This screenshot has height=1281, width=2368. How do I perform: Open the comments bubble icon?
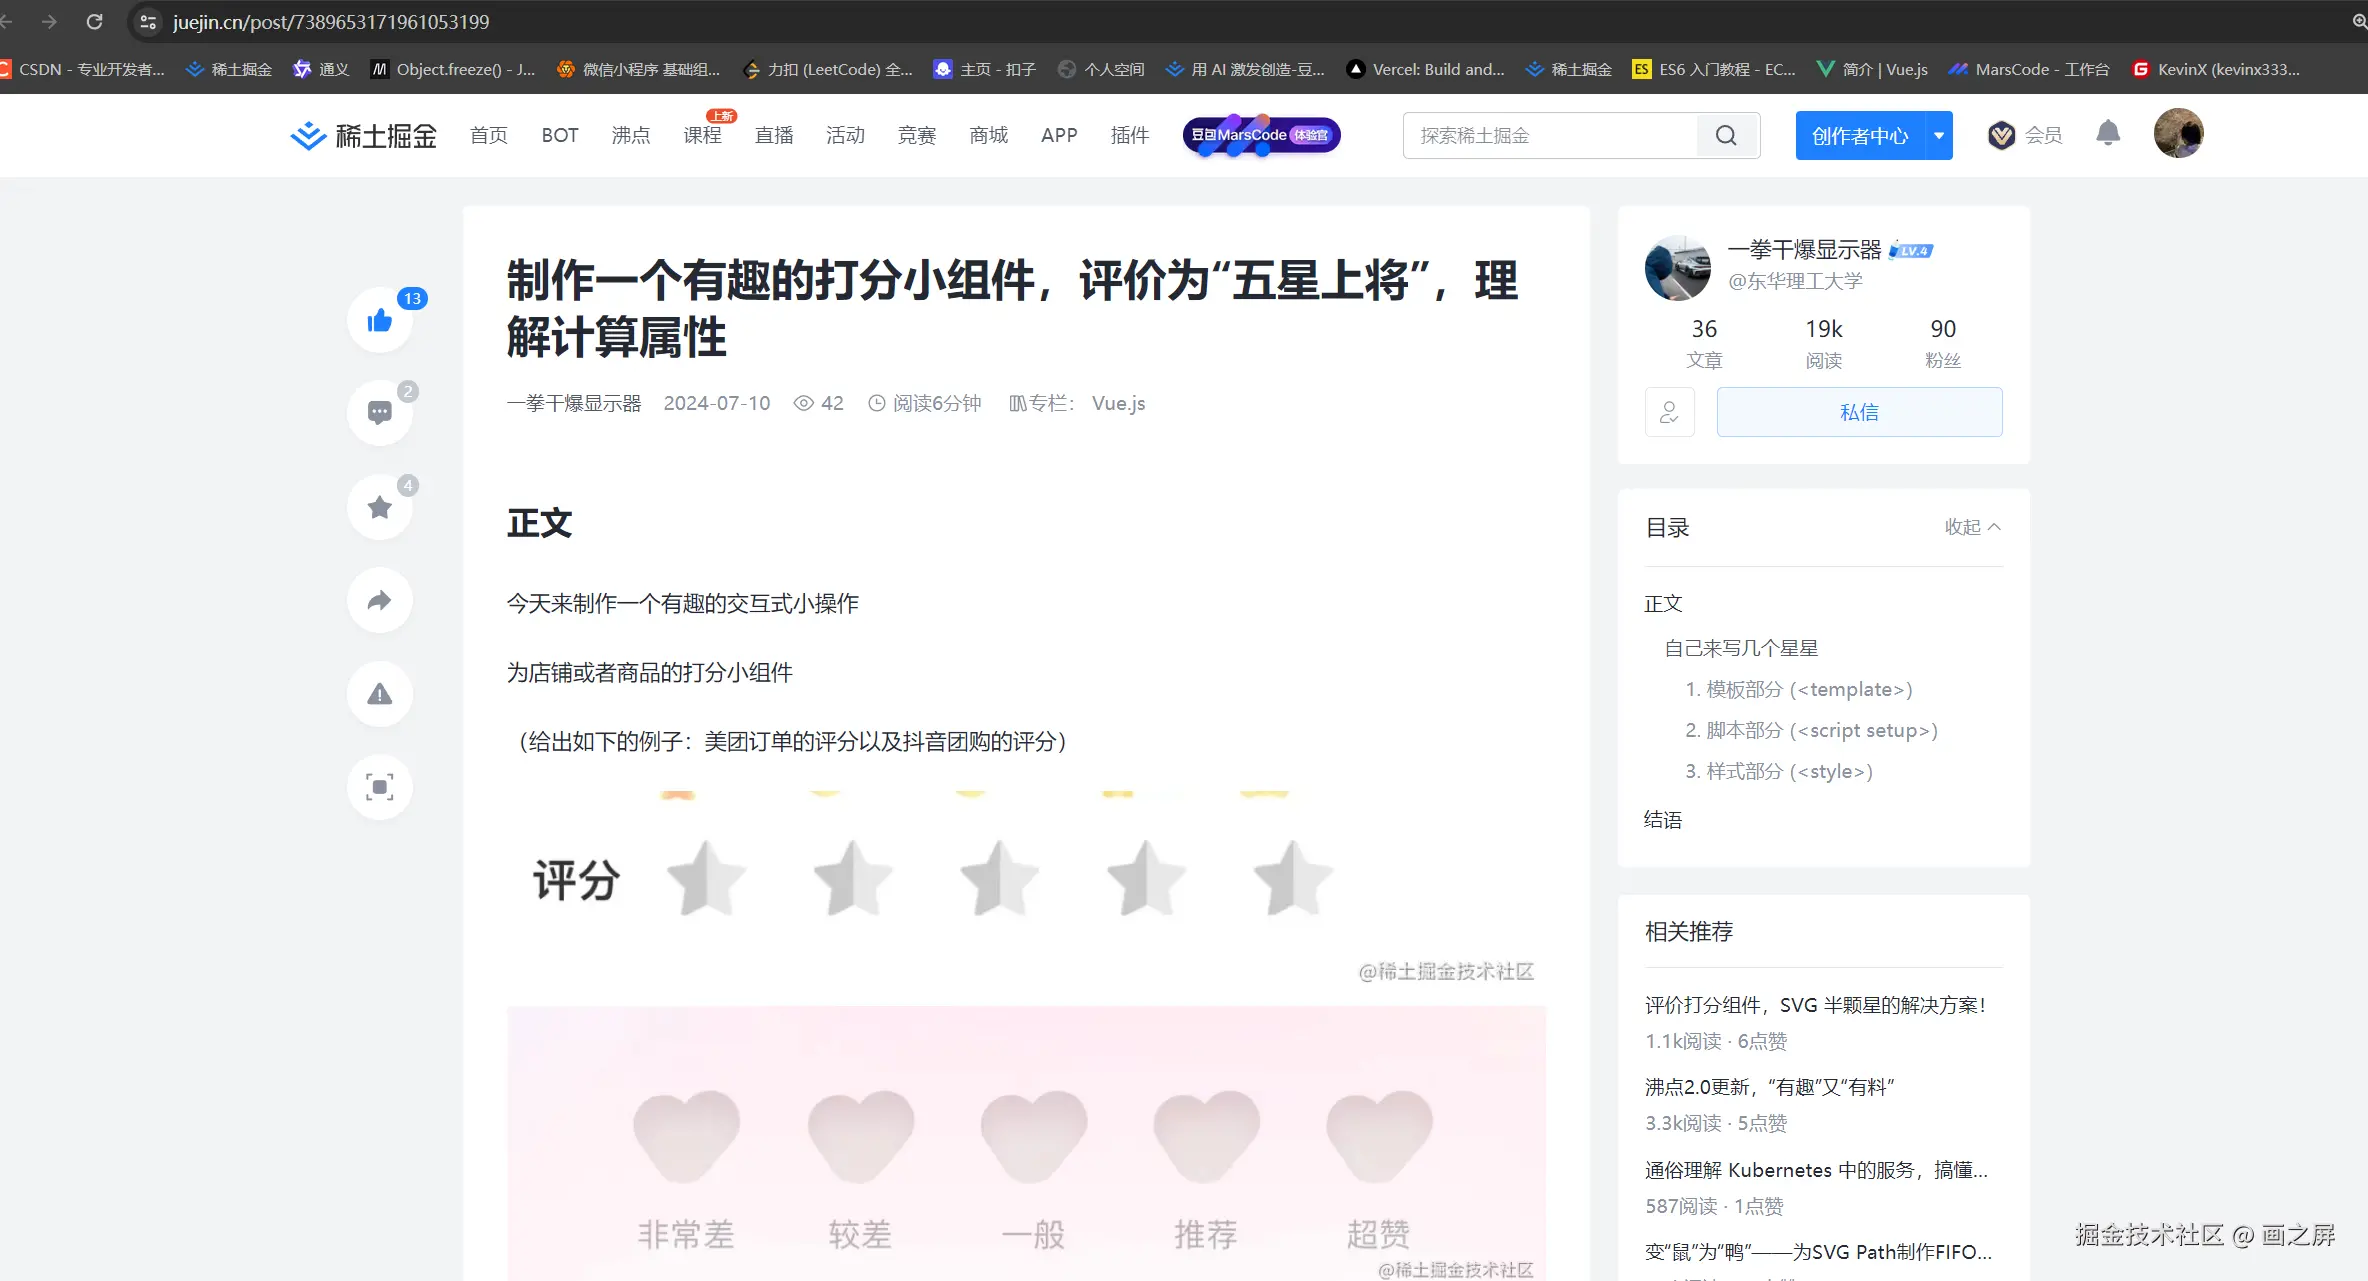[380, 412]
